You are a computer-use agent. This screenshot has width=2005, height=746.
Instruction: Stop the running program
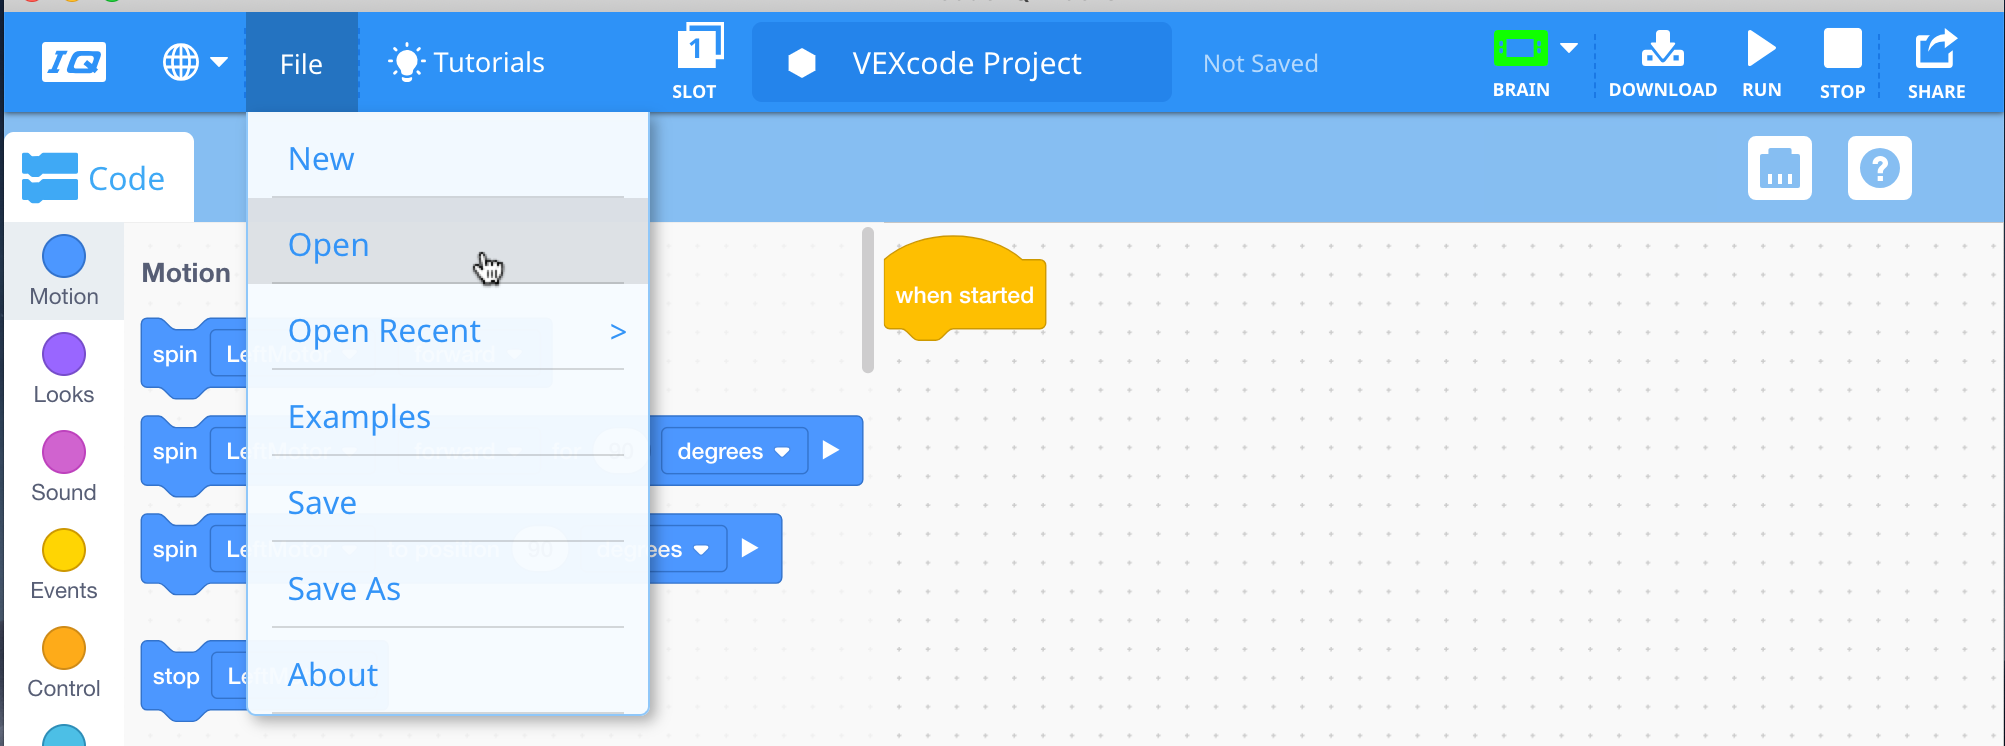pos(1841,60)
